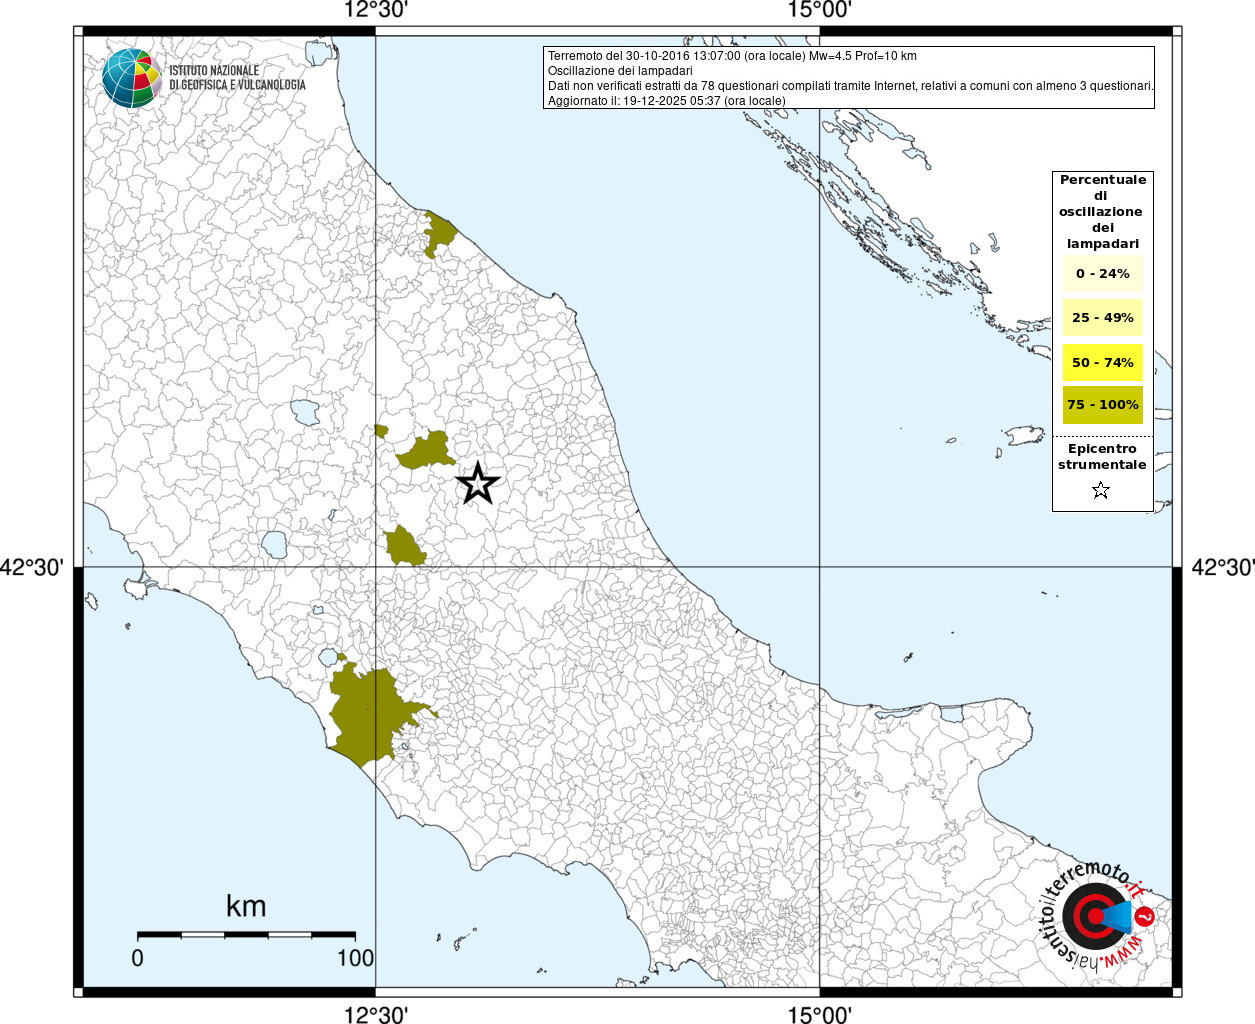Click the bottom 15°00' longitude label
1255x1024 pixels.
pyautogui.click(x=820, y=1014)
